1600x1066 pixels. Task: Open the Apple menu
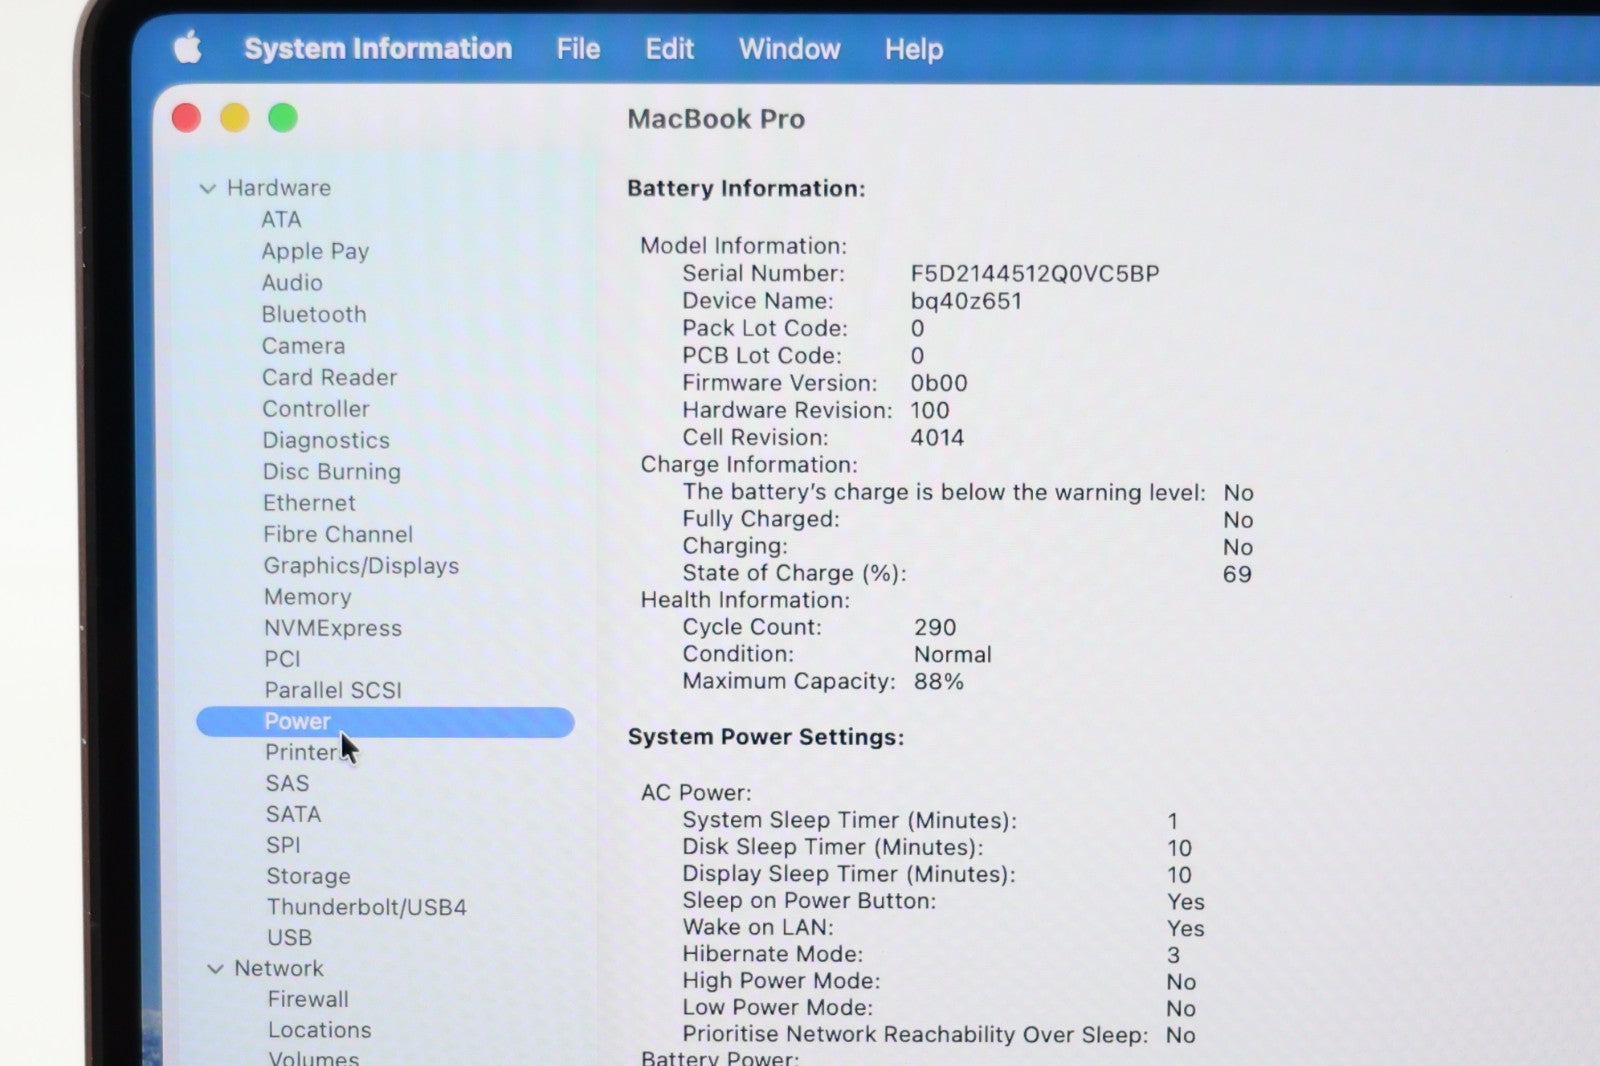[x=187, y=47]
